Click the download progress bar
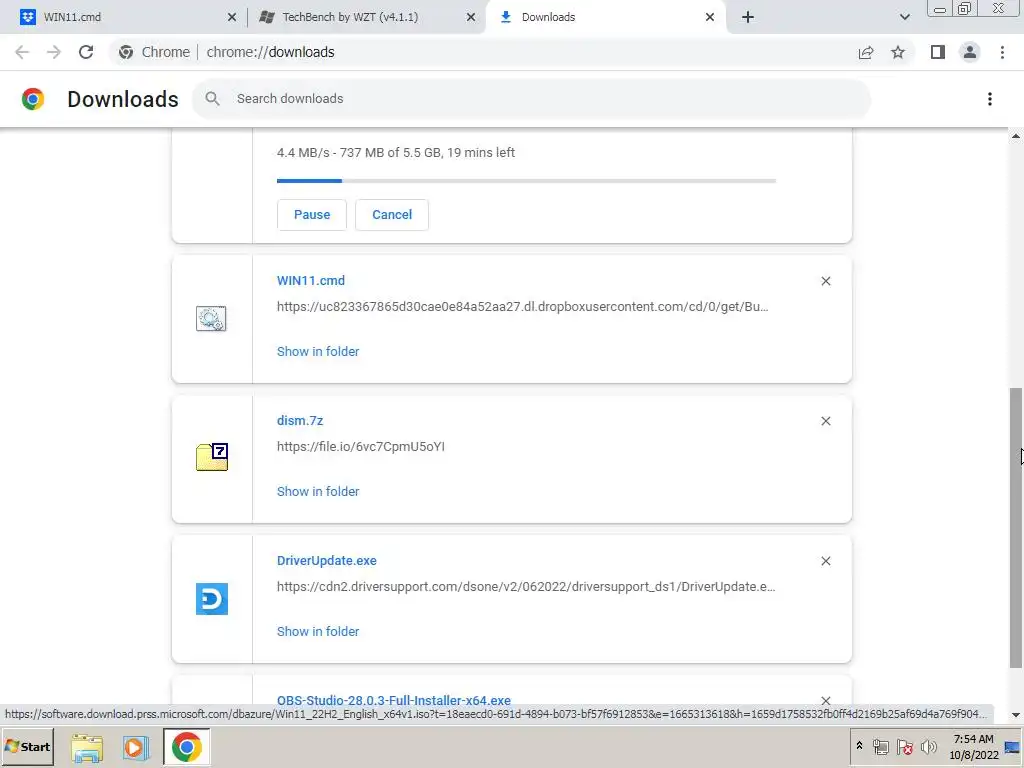 click(x=526, y=181)
